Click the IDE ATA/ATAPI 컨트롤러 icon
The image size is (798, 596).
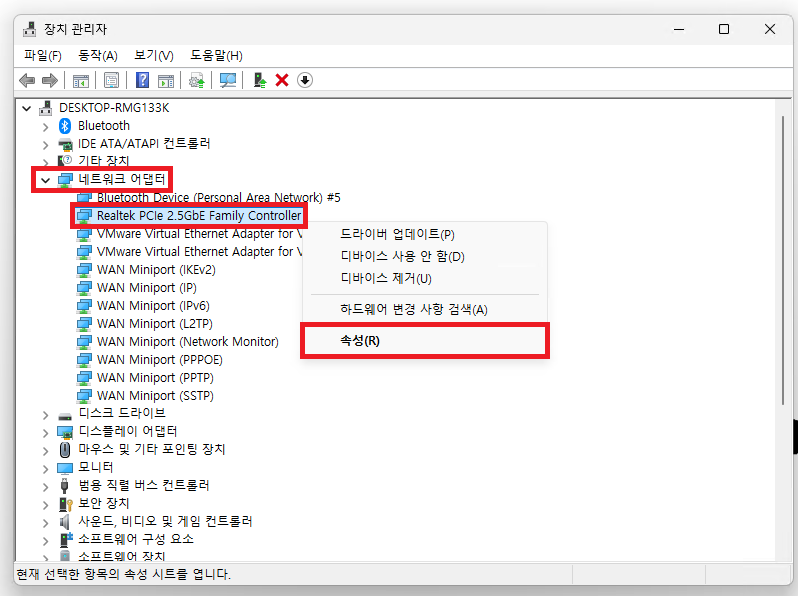pos(65,144)
